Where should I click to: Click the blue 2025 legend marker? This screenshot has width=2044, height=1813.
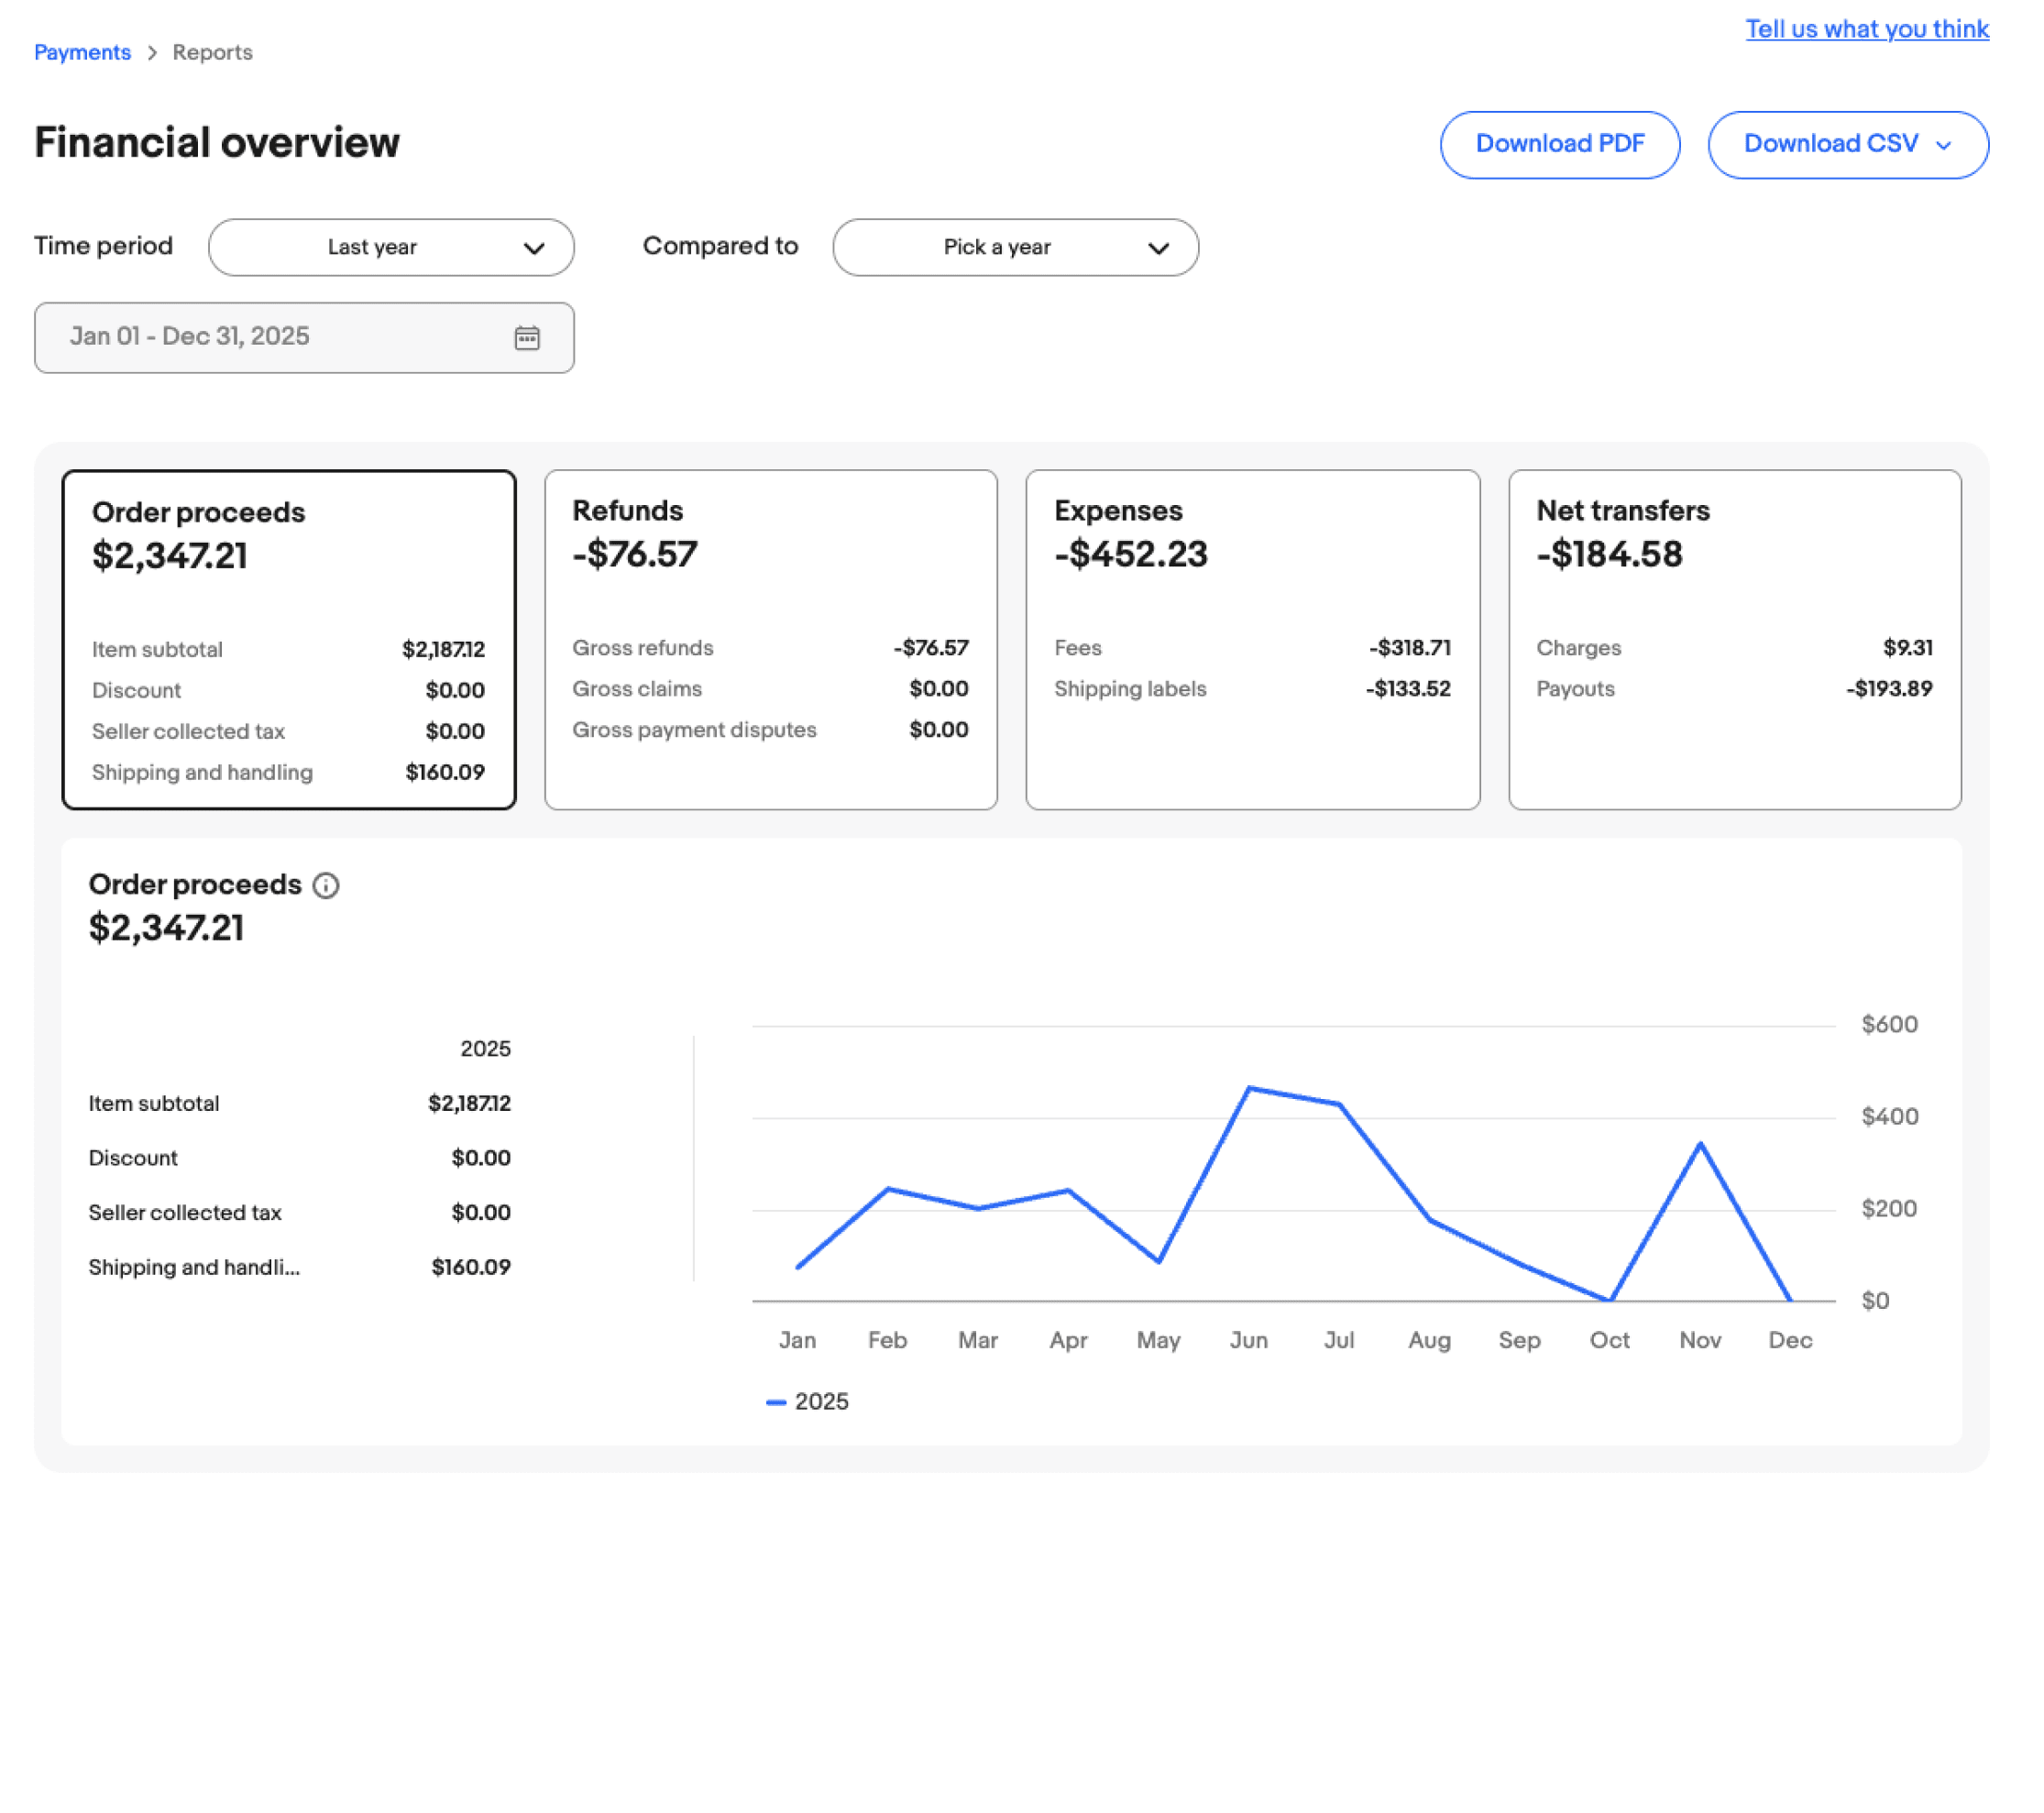coord(776,1402)
